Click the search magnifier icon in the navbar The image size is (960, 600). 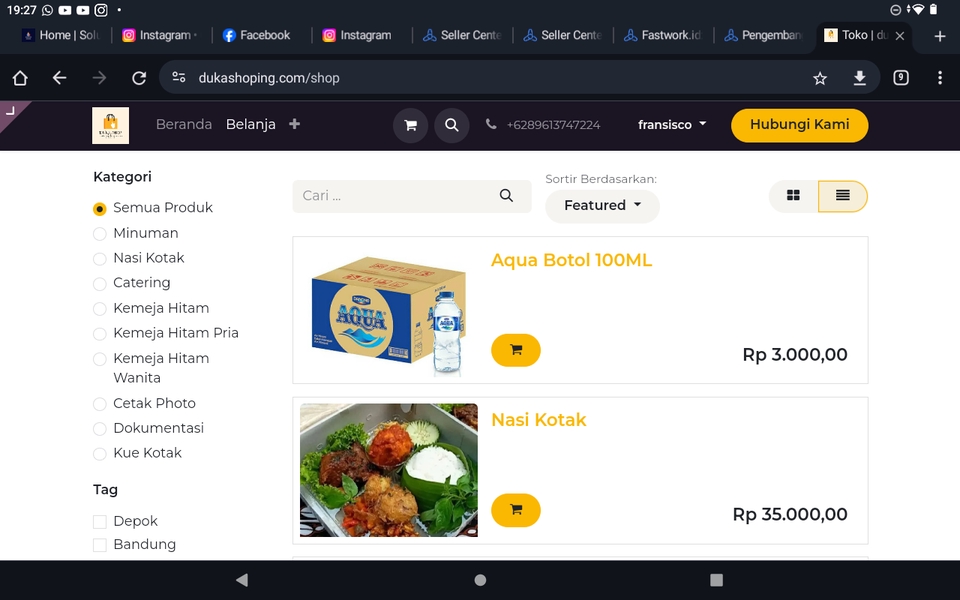[451, 125]
